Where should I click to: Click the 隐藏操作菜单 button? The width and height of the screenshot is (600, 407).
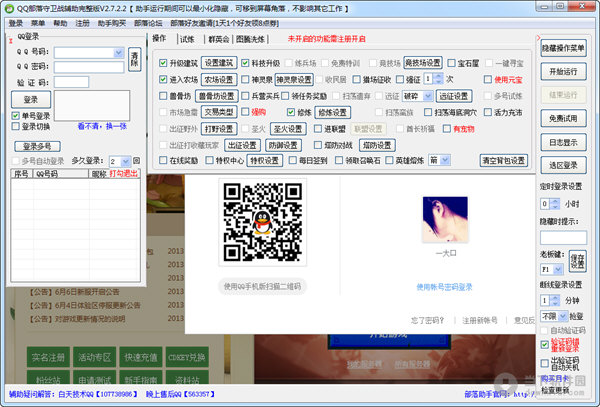(x=563, y=48)
